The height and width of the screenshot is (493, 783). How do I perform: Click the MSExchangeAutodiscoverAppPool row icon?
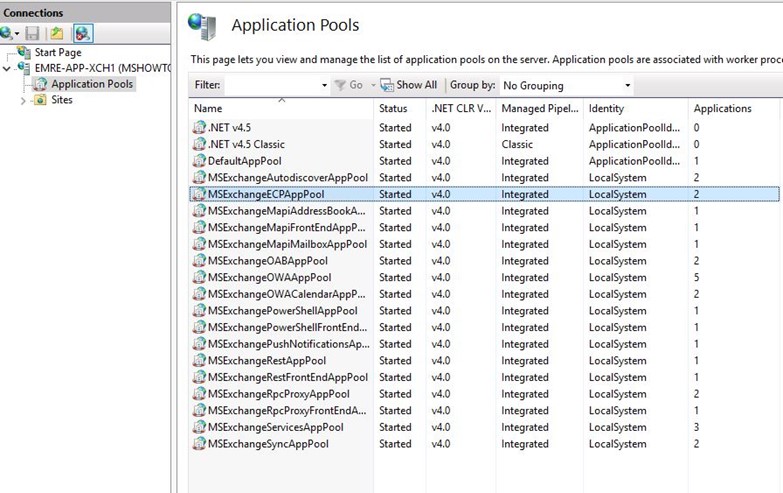click(199, 177)
